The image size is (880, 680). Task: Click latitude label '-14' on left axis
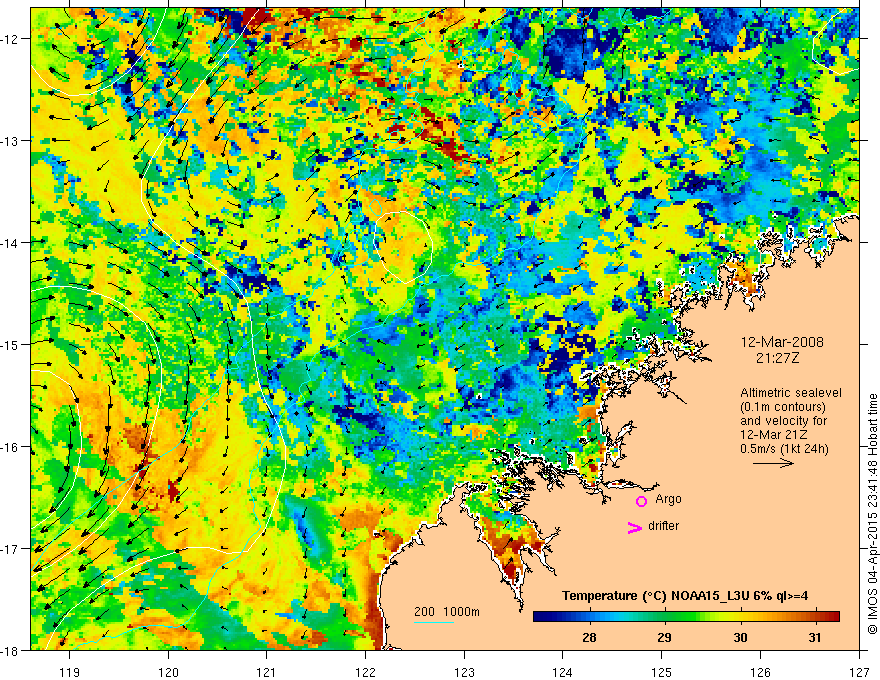pyautogui.click(x=11, y=243)
